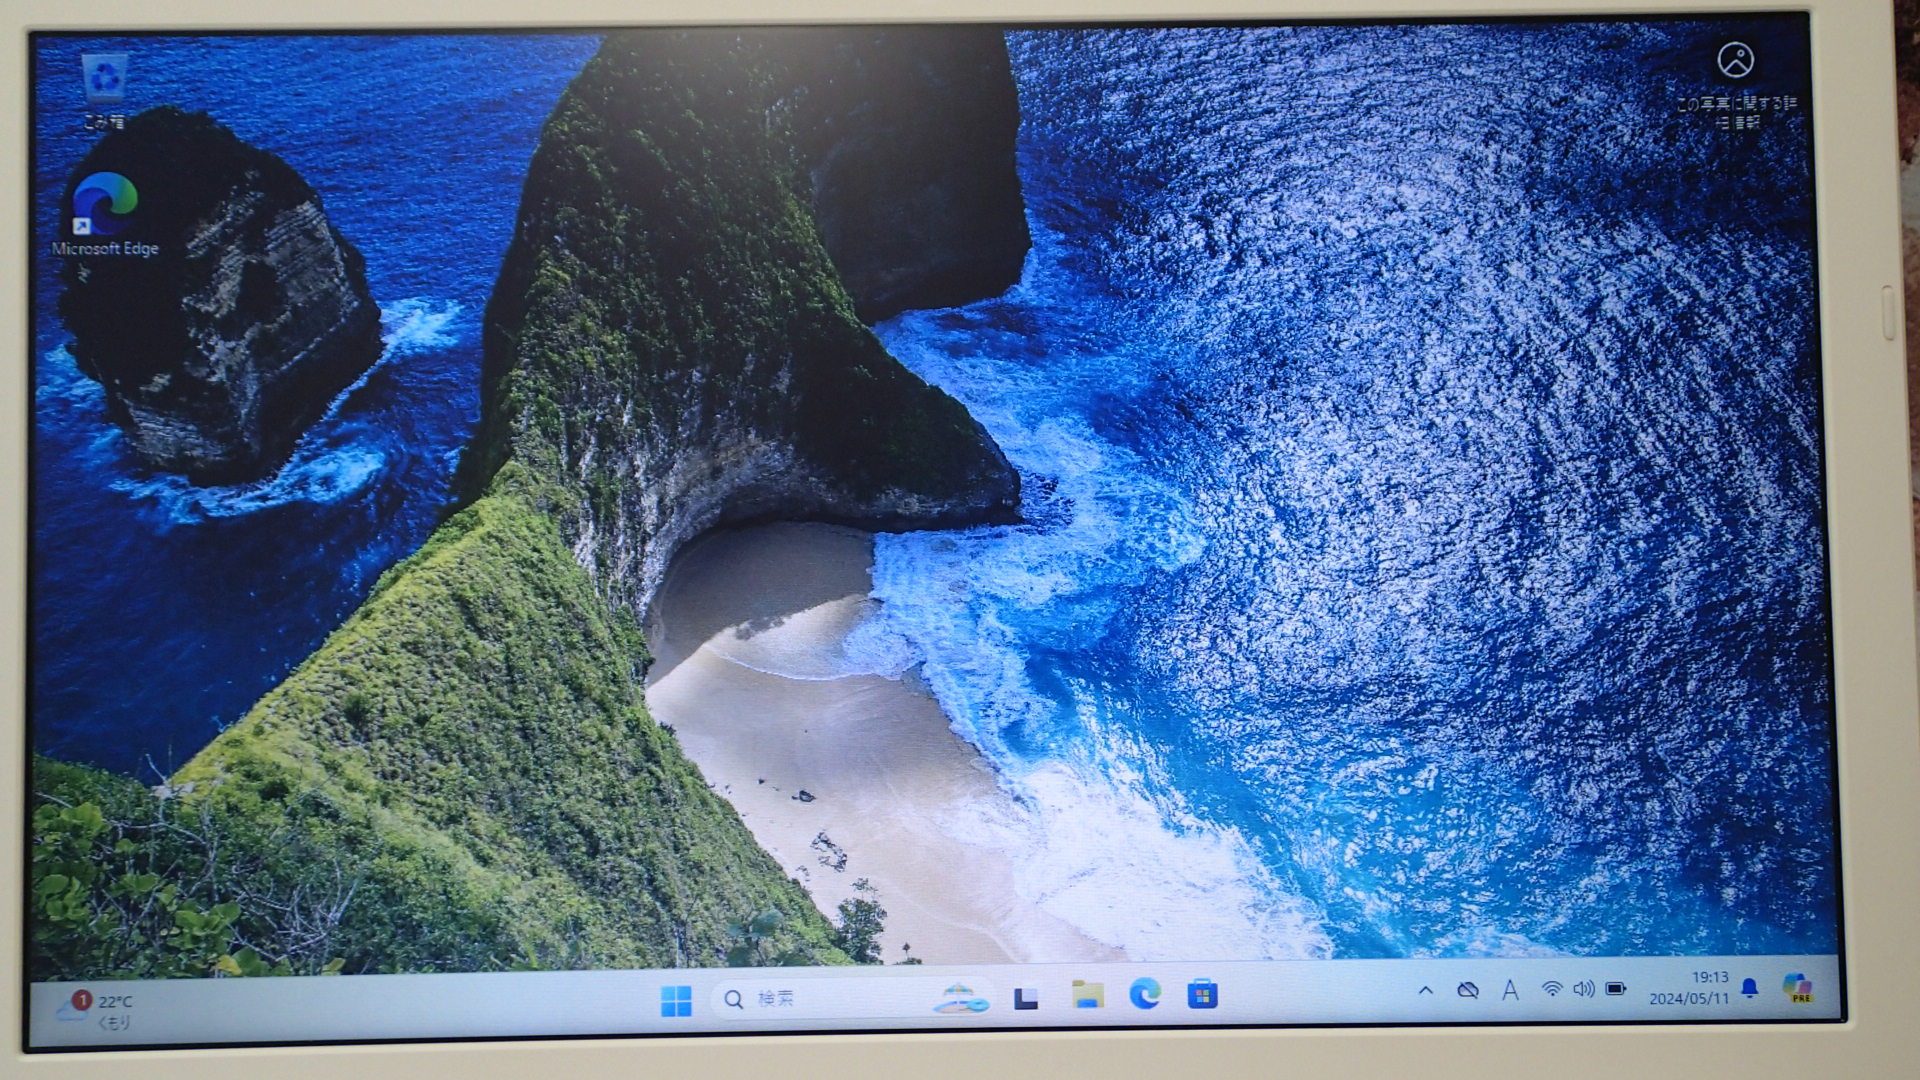Open Copilot preview icon in taskbar
This screenshot has height=1080, width=1920.
pyautogui.click(x=1797, y=988)
